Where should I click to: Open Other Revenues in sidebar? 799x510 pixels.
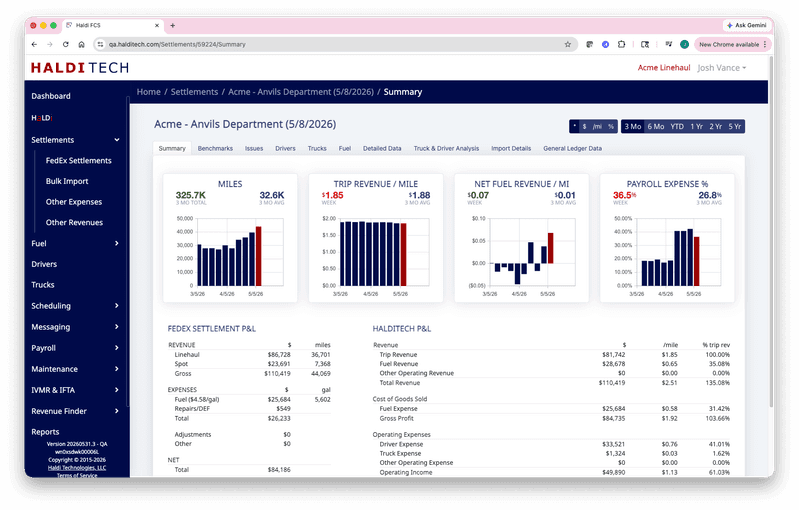74,223
